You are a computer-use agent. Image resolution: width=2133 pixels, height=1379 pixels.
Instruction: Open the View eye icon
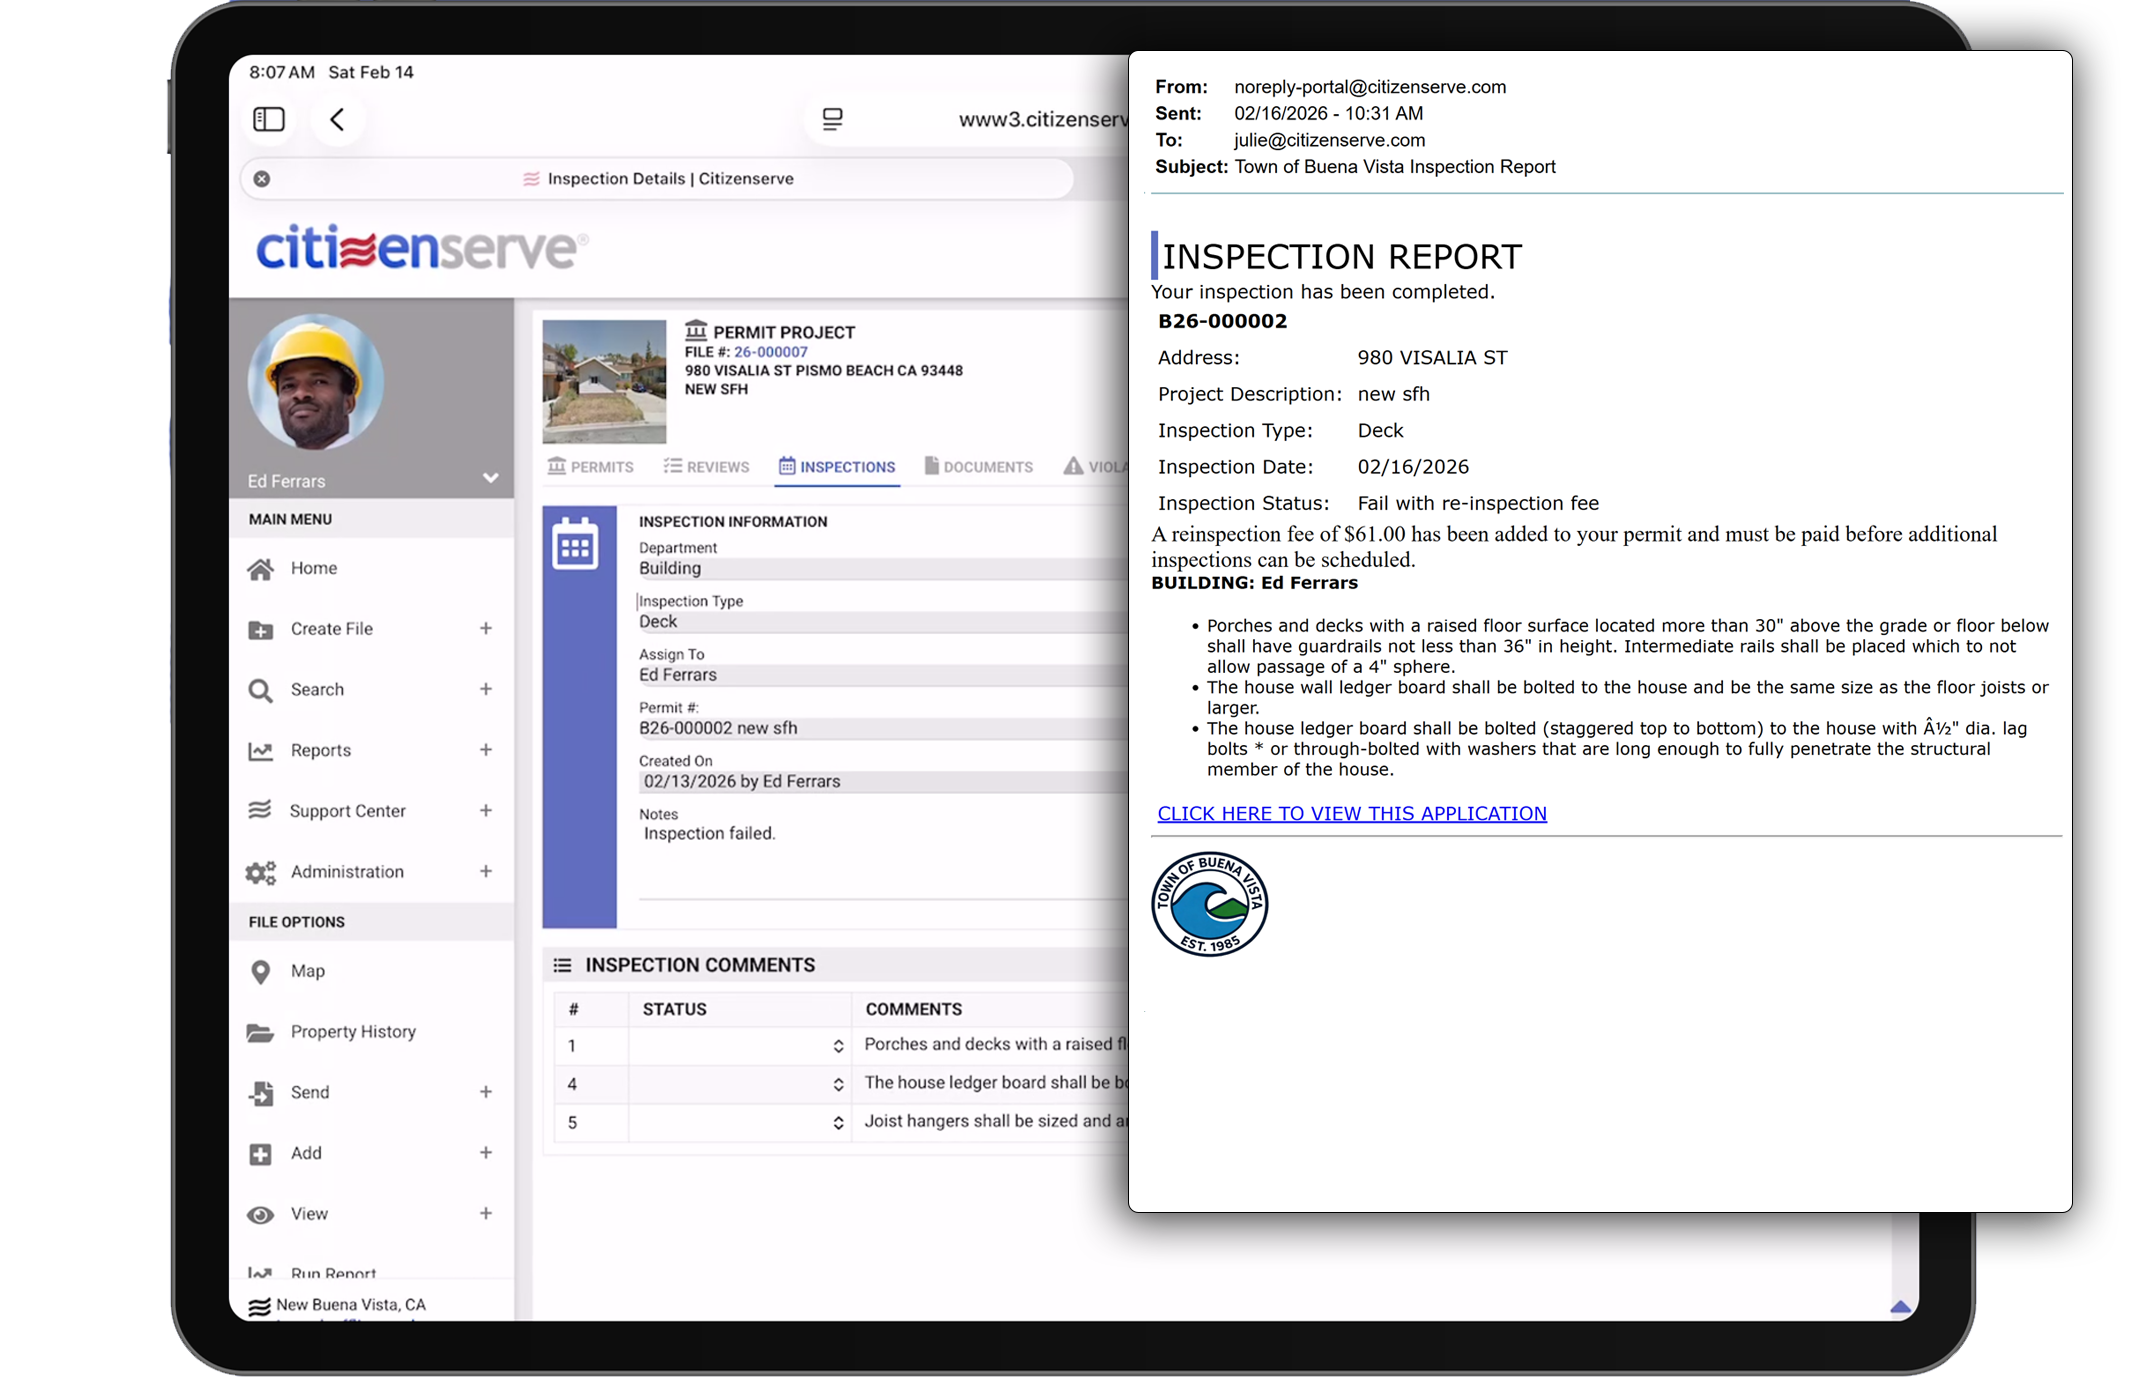[x=260, y=1213]
